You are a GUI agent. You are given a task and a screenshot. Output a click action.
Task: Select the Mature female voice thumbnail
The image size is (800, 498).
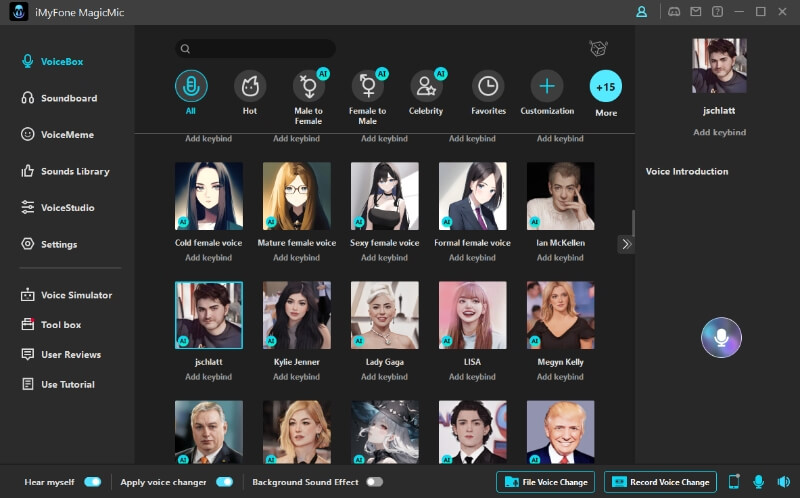pyautogui.click(x=296, y=196)
